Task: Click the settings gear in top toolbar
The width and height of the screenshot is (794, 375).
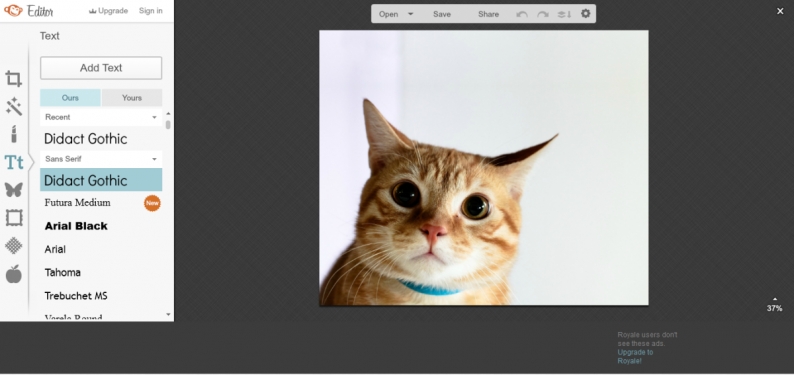Action: click(x=585, y=14)
